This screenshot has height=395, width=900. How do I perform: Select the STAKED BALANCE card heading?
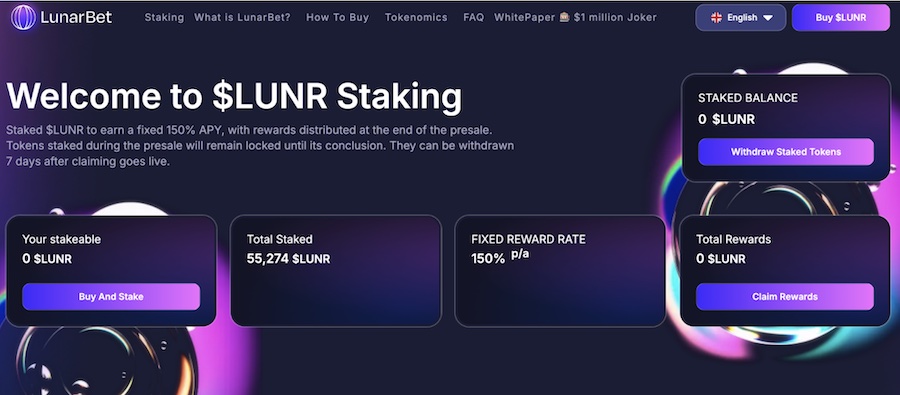coord(747,98)
